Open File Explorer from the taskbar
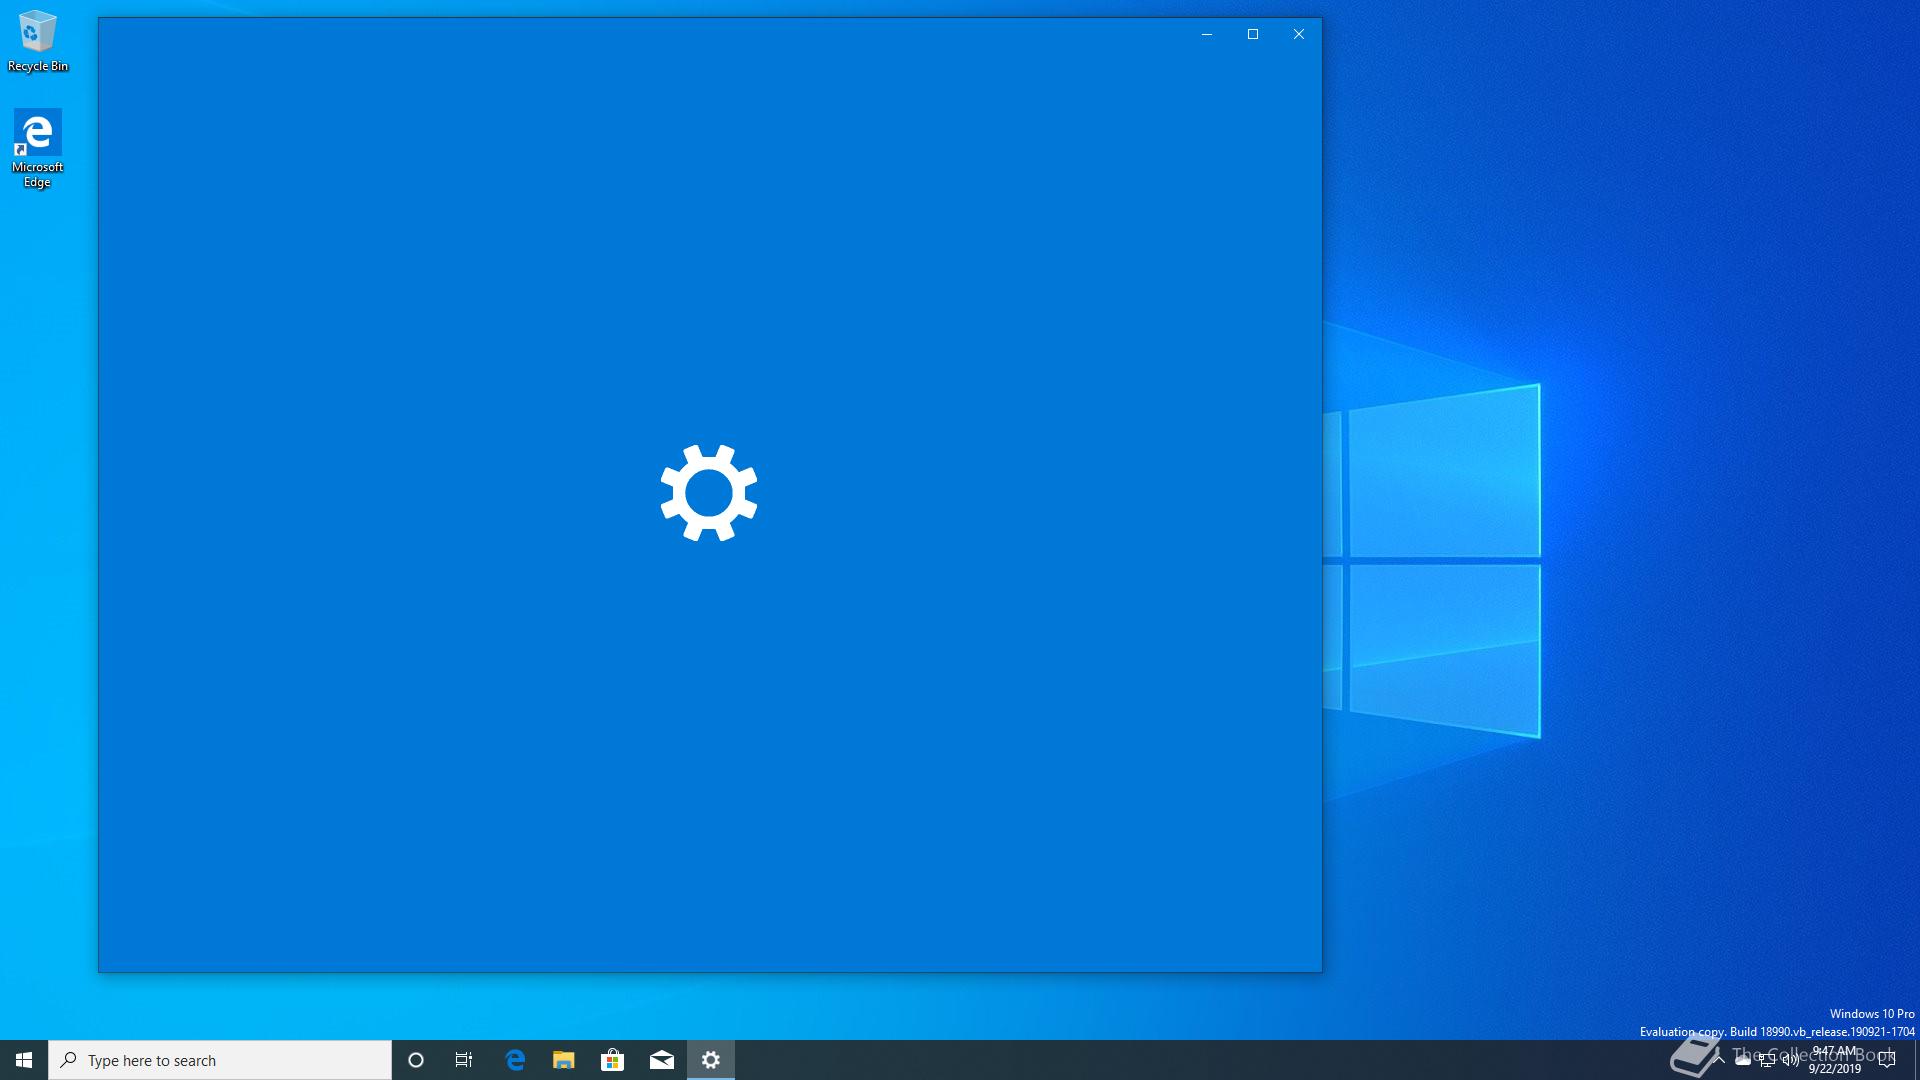The image size is (1920, 1080). point(564,1060)
